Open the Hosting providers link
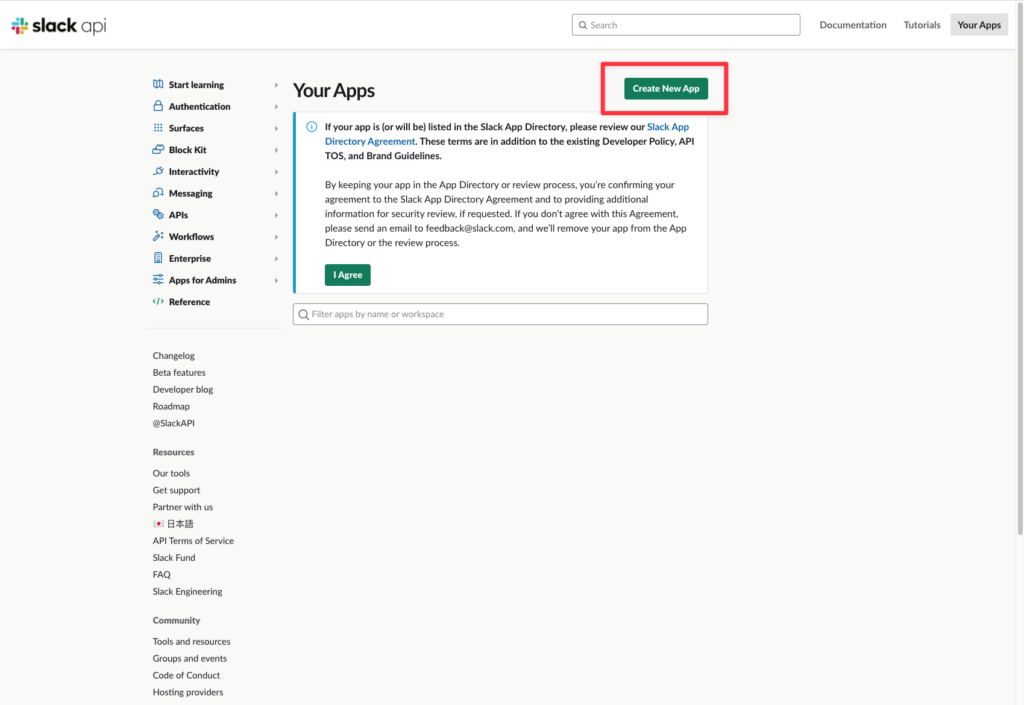Screen dimensions: 1024x705 tap(188, 693)
